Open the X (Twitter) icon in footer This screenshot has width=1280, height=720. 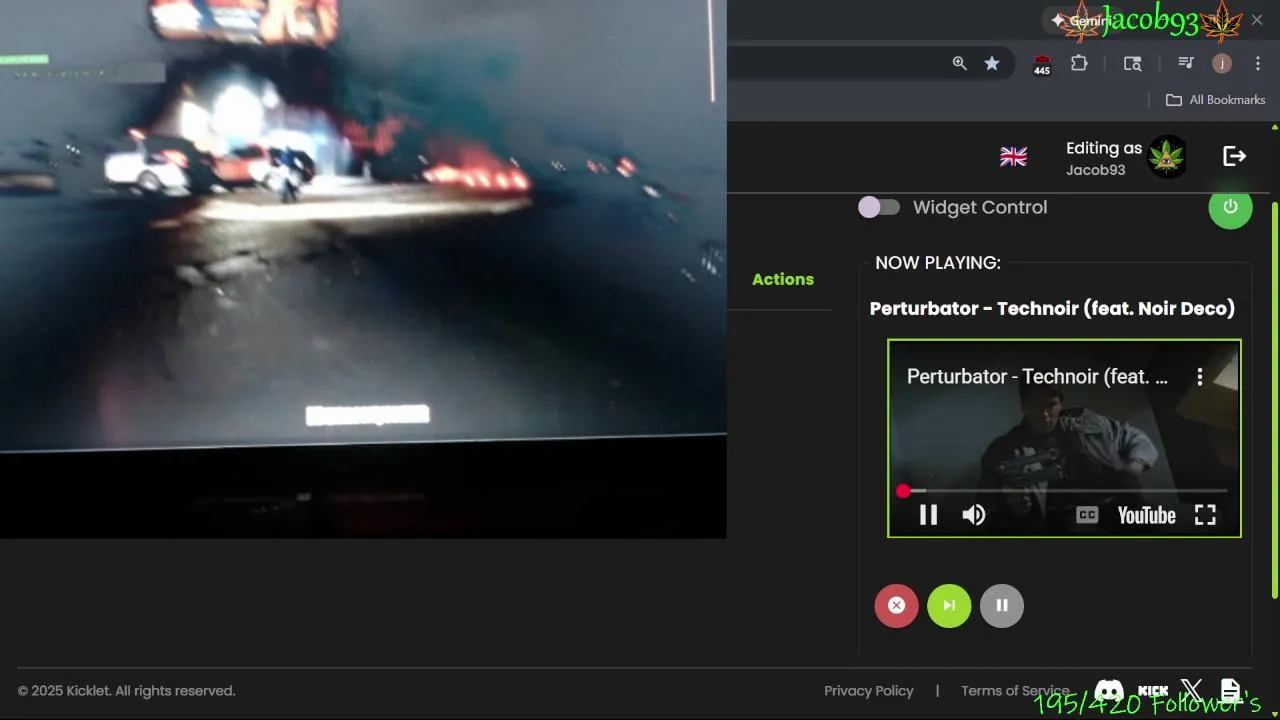[1192, 690]
